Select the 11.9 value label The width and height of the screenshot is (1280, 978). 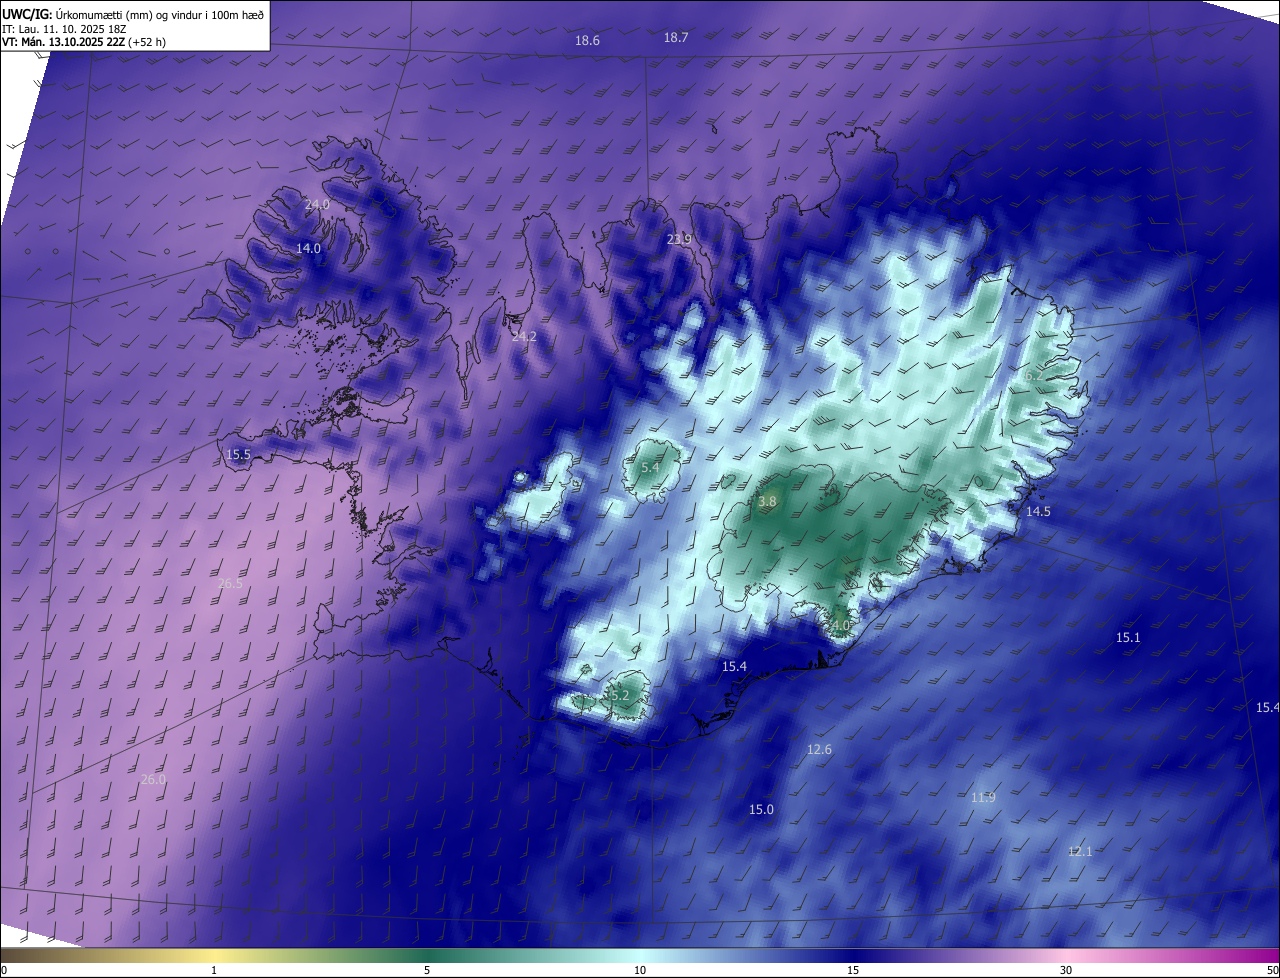[983, 797]
